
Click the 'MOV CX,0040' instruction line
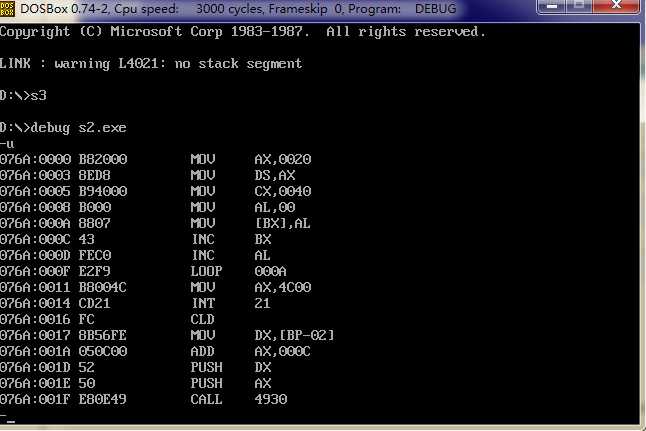click(x=155, y=192)
